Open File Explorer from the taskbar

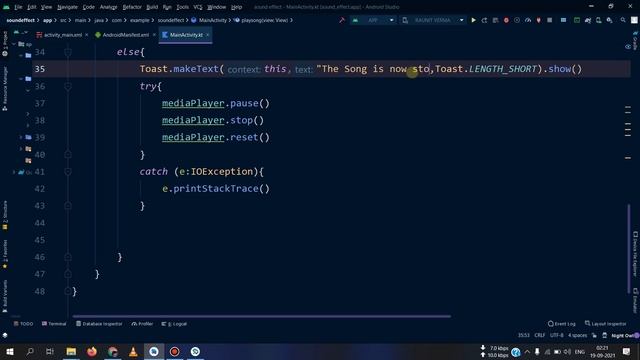(x=71, y=351)
